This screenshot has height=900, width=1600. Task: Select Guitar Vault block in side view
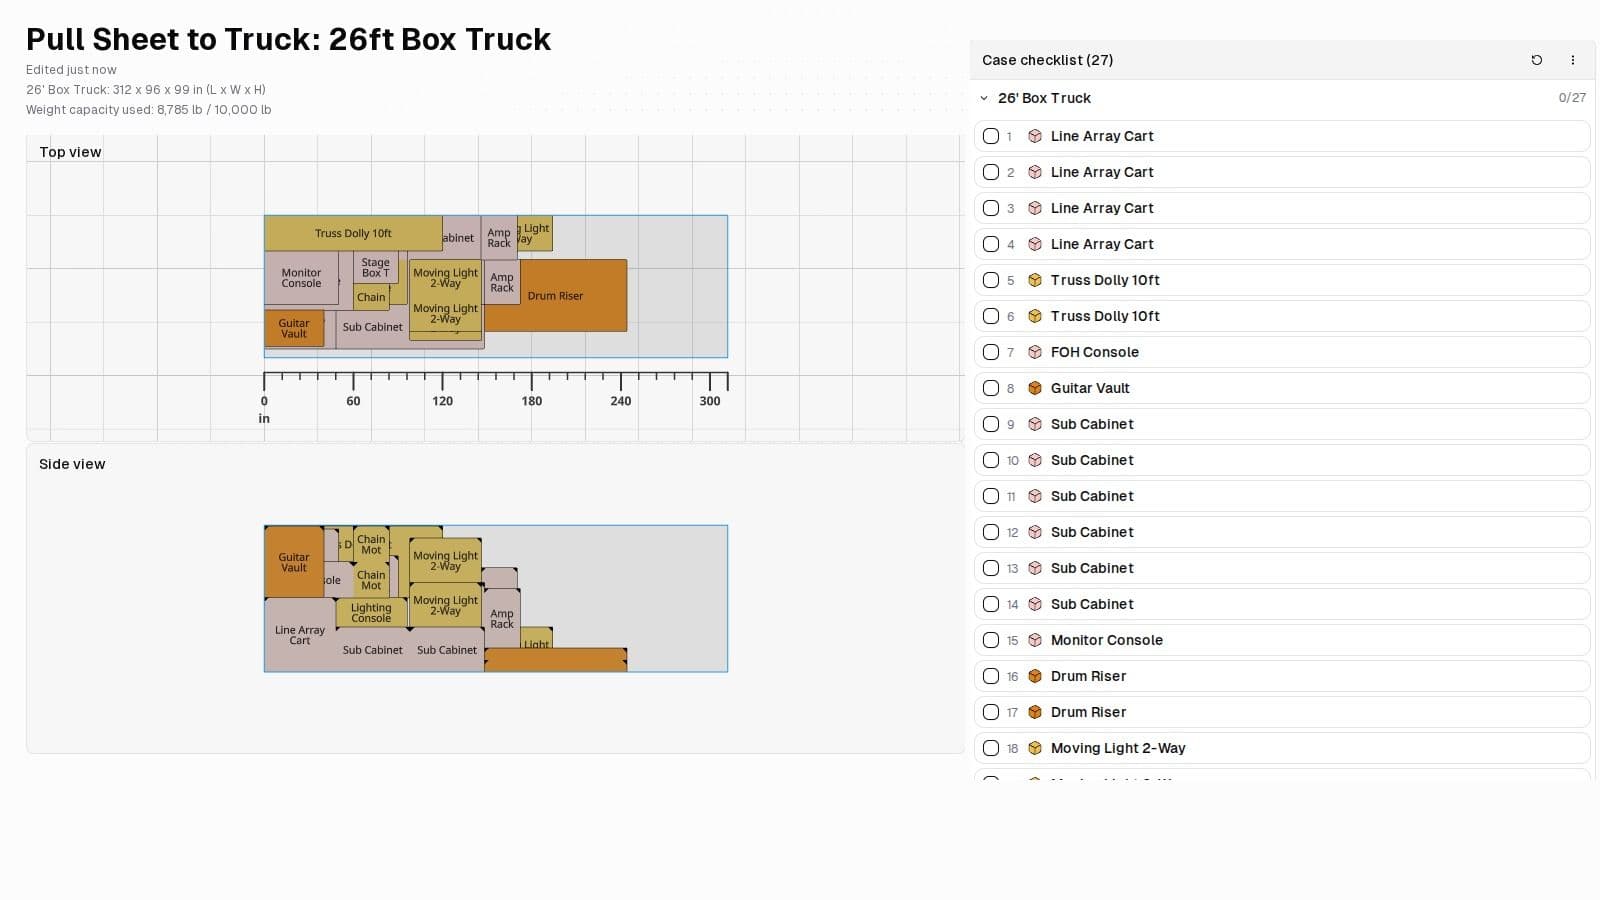coord(294,562)
